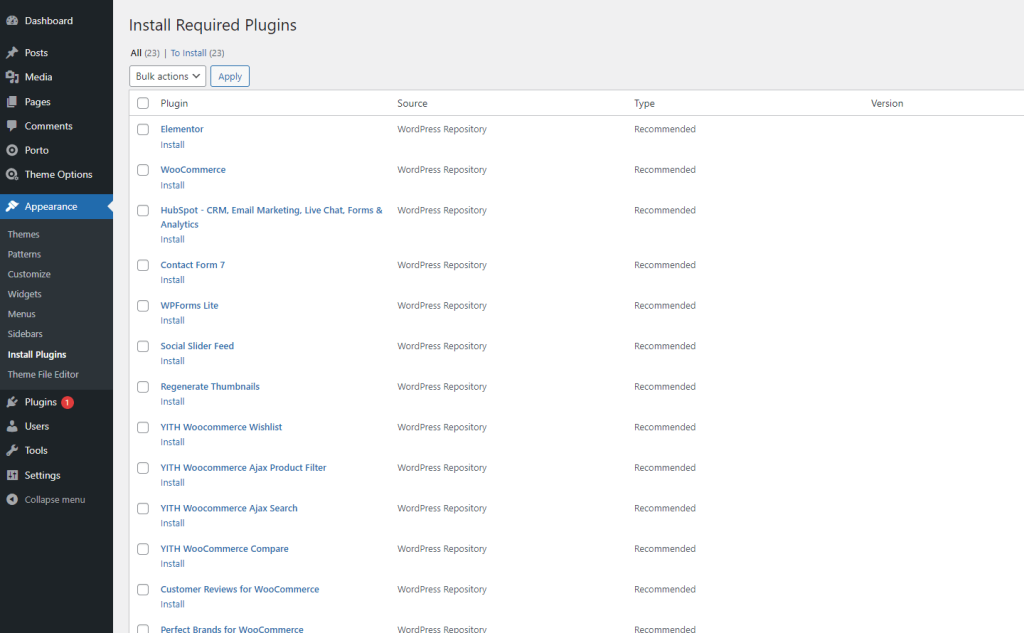Open Patterns in Appearance submenu

click(x=24, y=254)
